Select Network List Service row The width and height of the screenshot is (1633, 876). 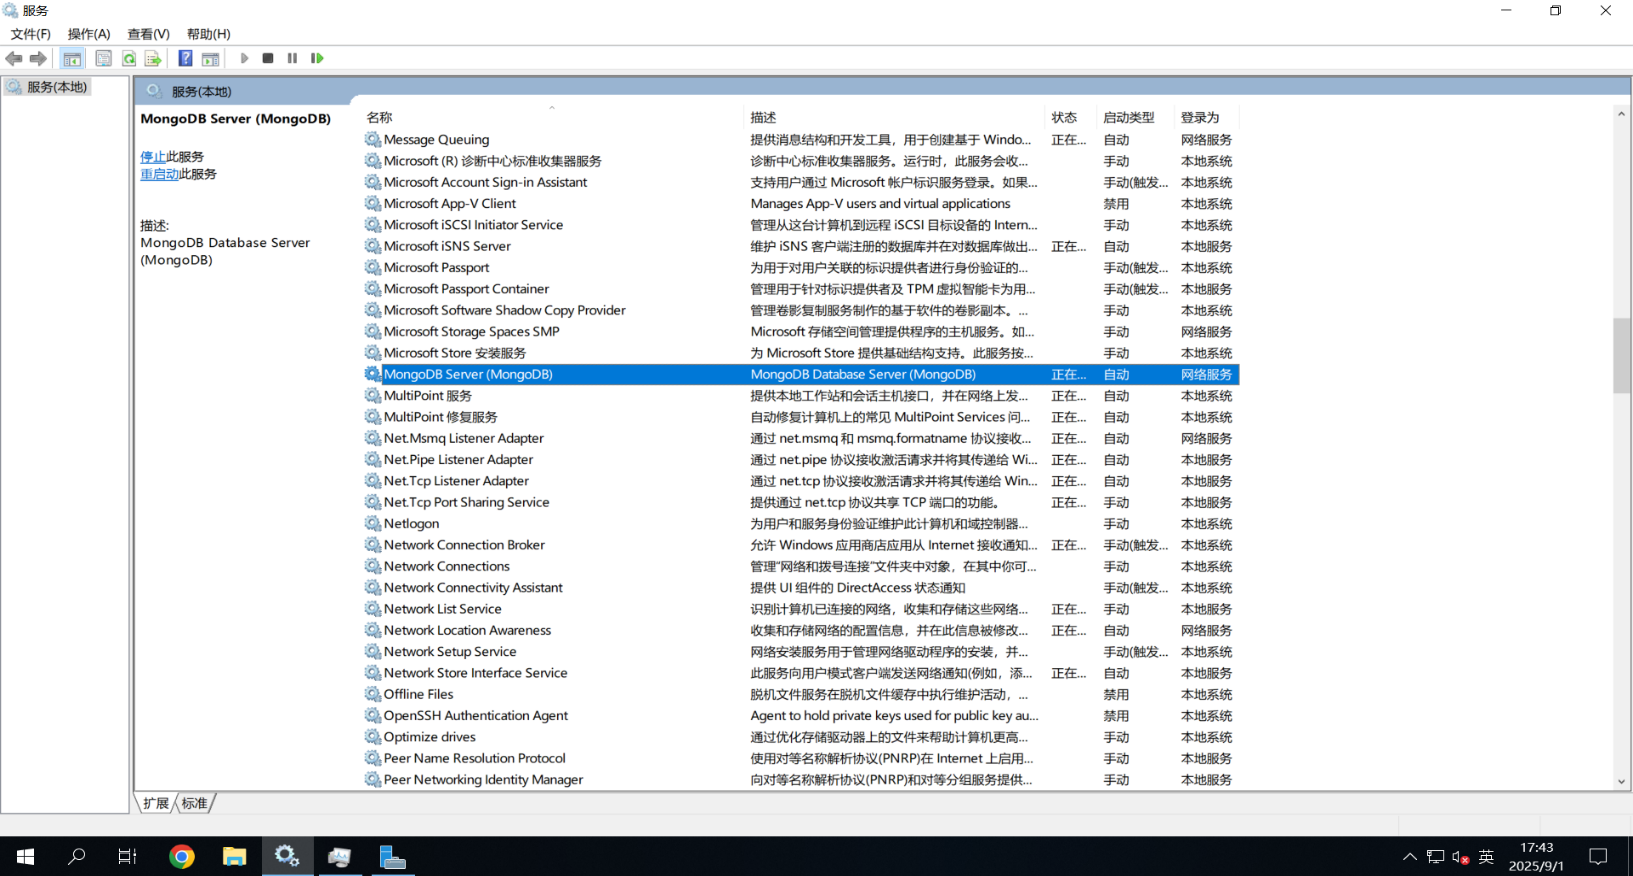click(802, 609)
